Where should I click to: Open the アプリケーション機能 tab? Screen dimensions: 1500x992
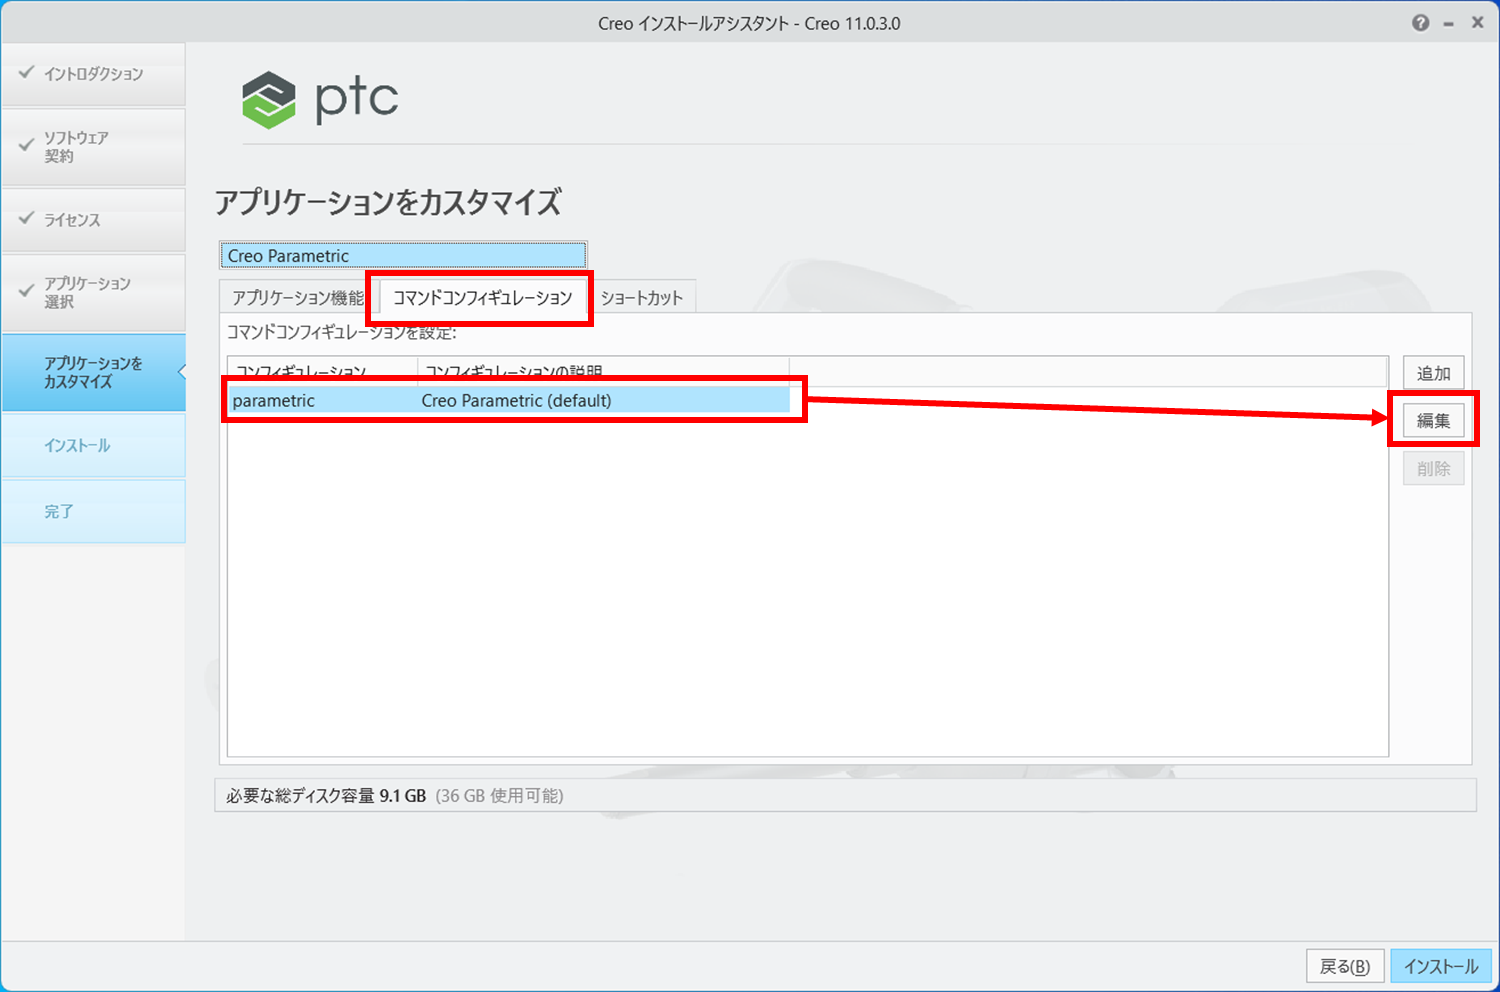tap(297, 298)
